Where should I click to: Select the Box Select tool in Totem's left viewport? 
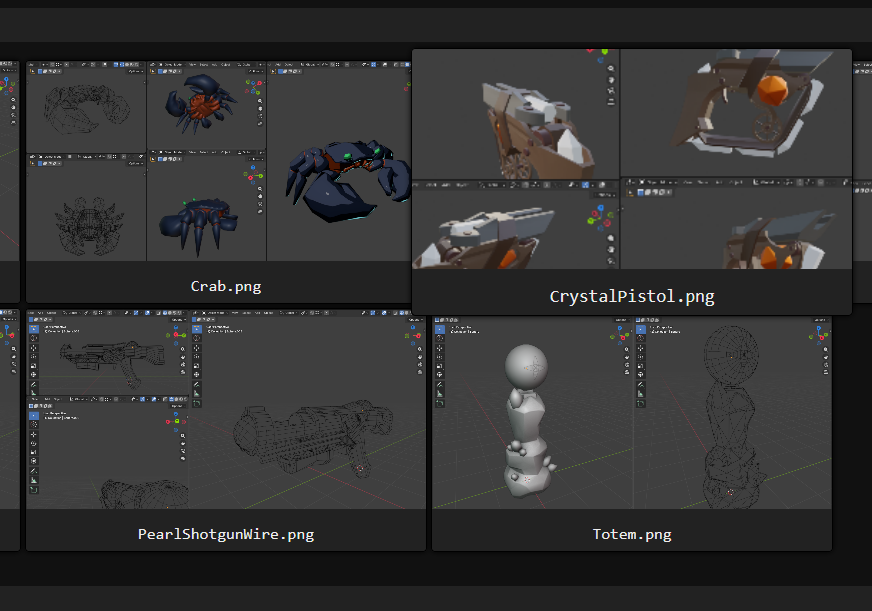[x=440, y=329]
